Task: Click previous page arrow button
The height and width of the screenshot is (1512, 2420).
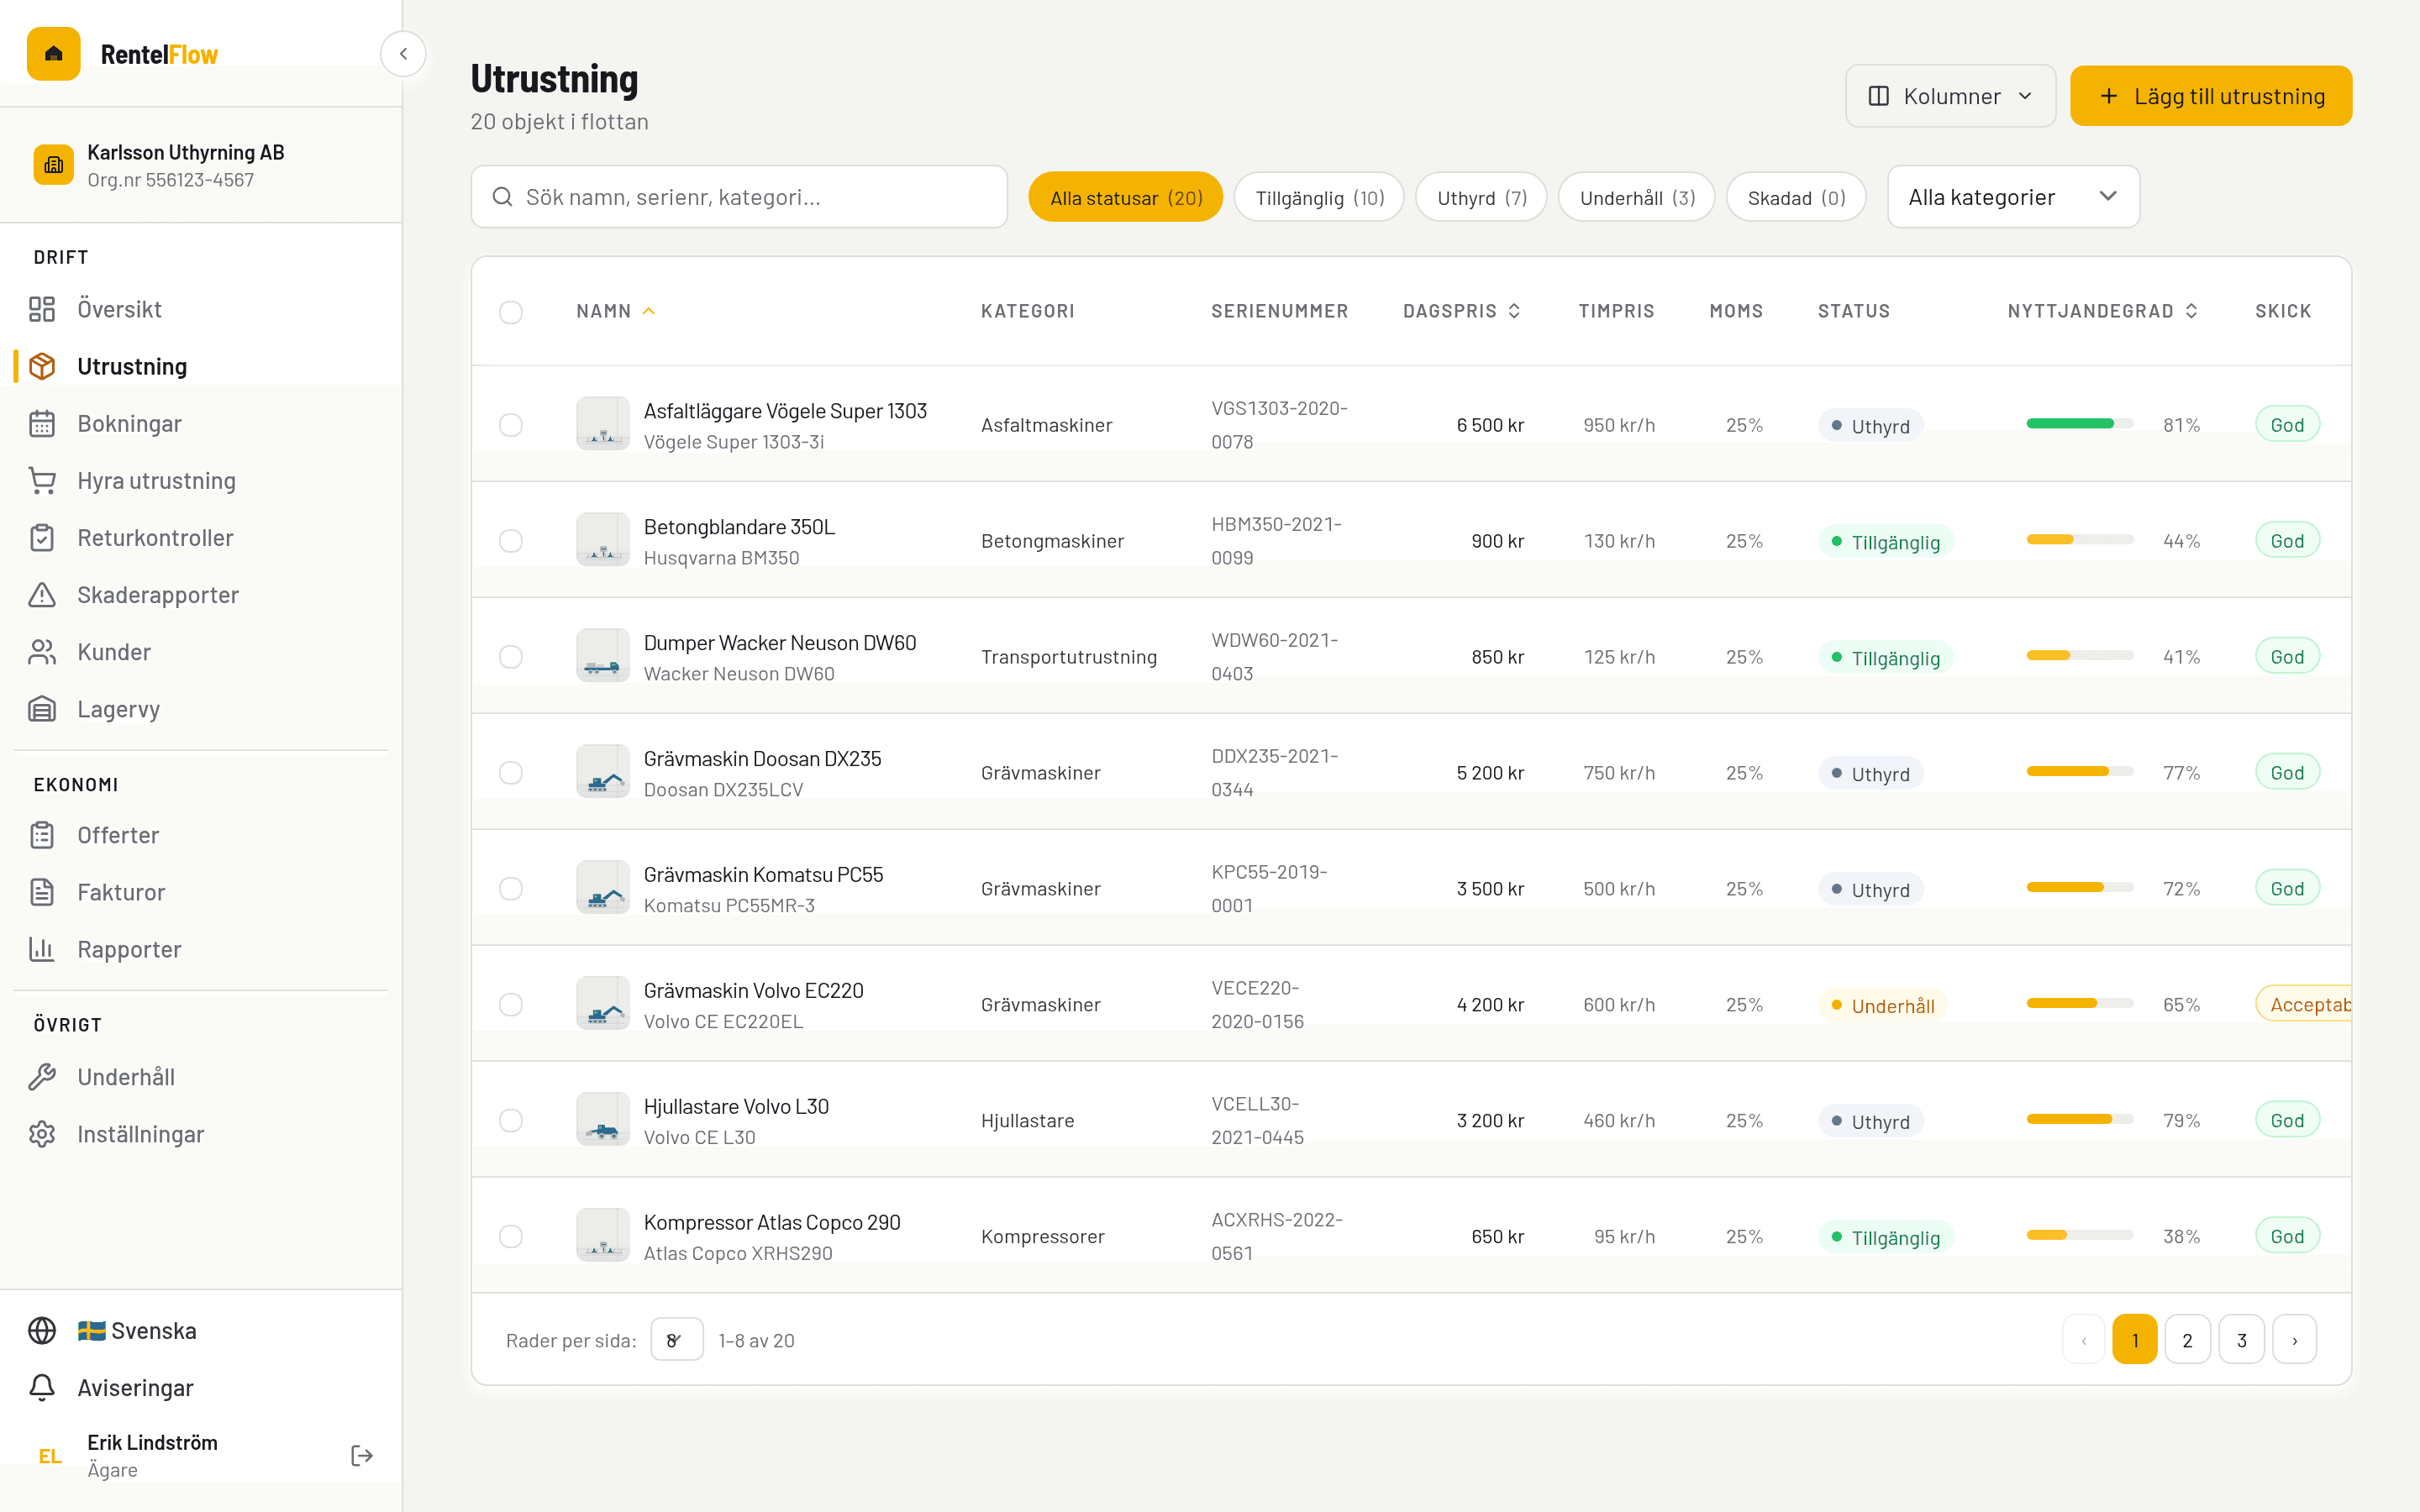Action: click(2084, 1340)
